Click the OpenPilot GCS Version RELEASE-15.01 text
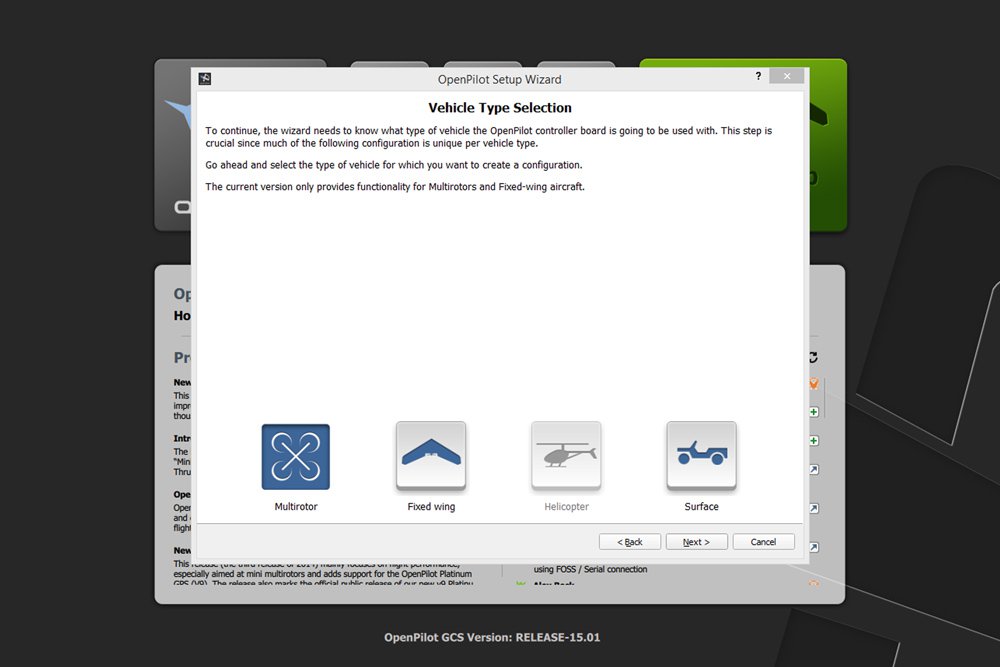This screenshot has width=1000, height=667. pyautogui.click(x=492, y=637)
